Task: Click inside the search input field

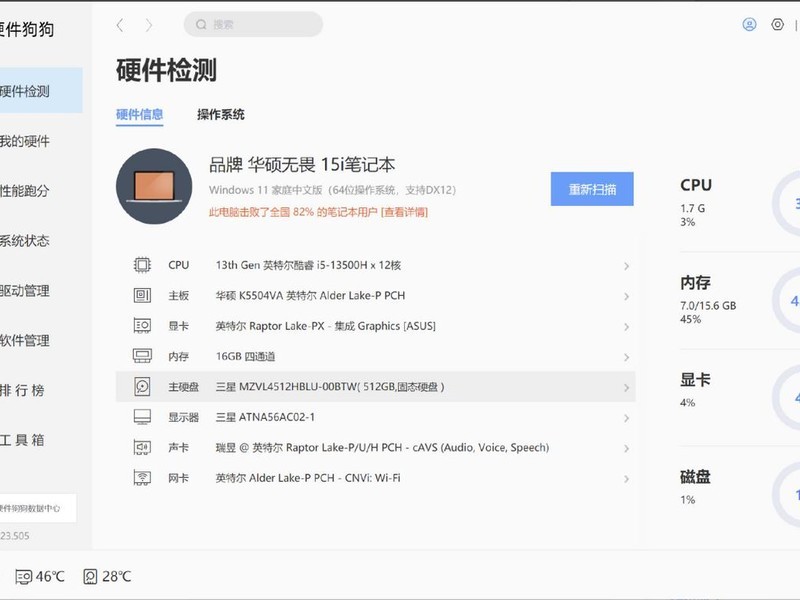Action: pos(253,24)
